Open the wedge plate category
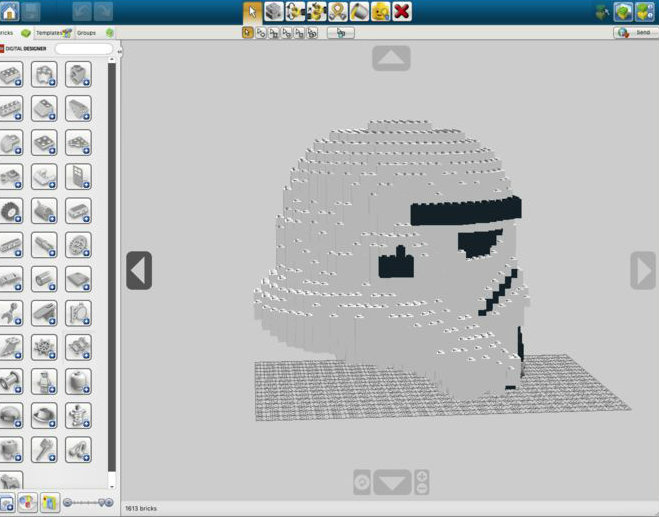Image resolution: width=659 pixels, height=517 pixels. 78,142
